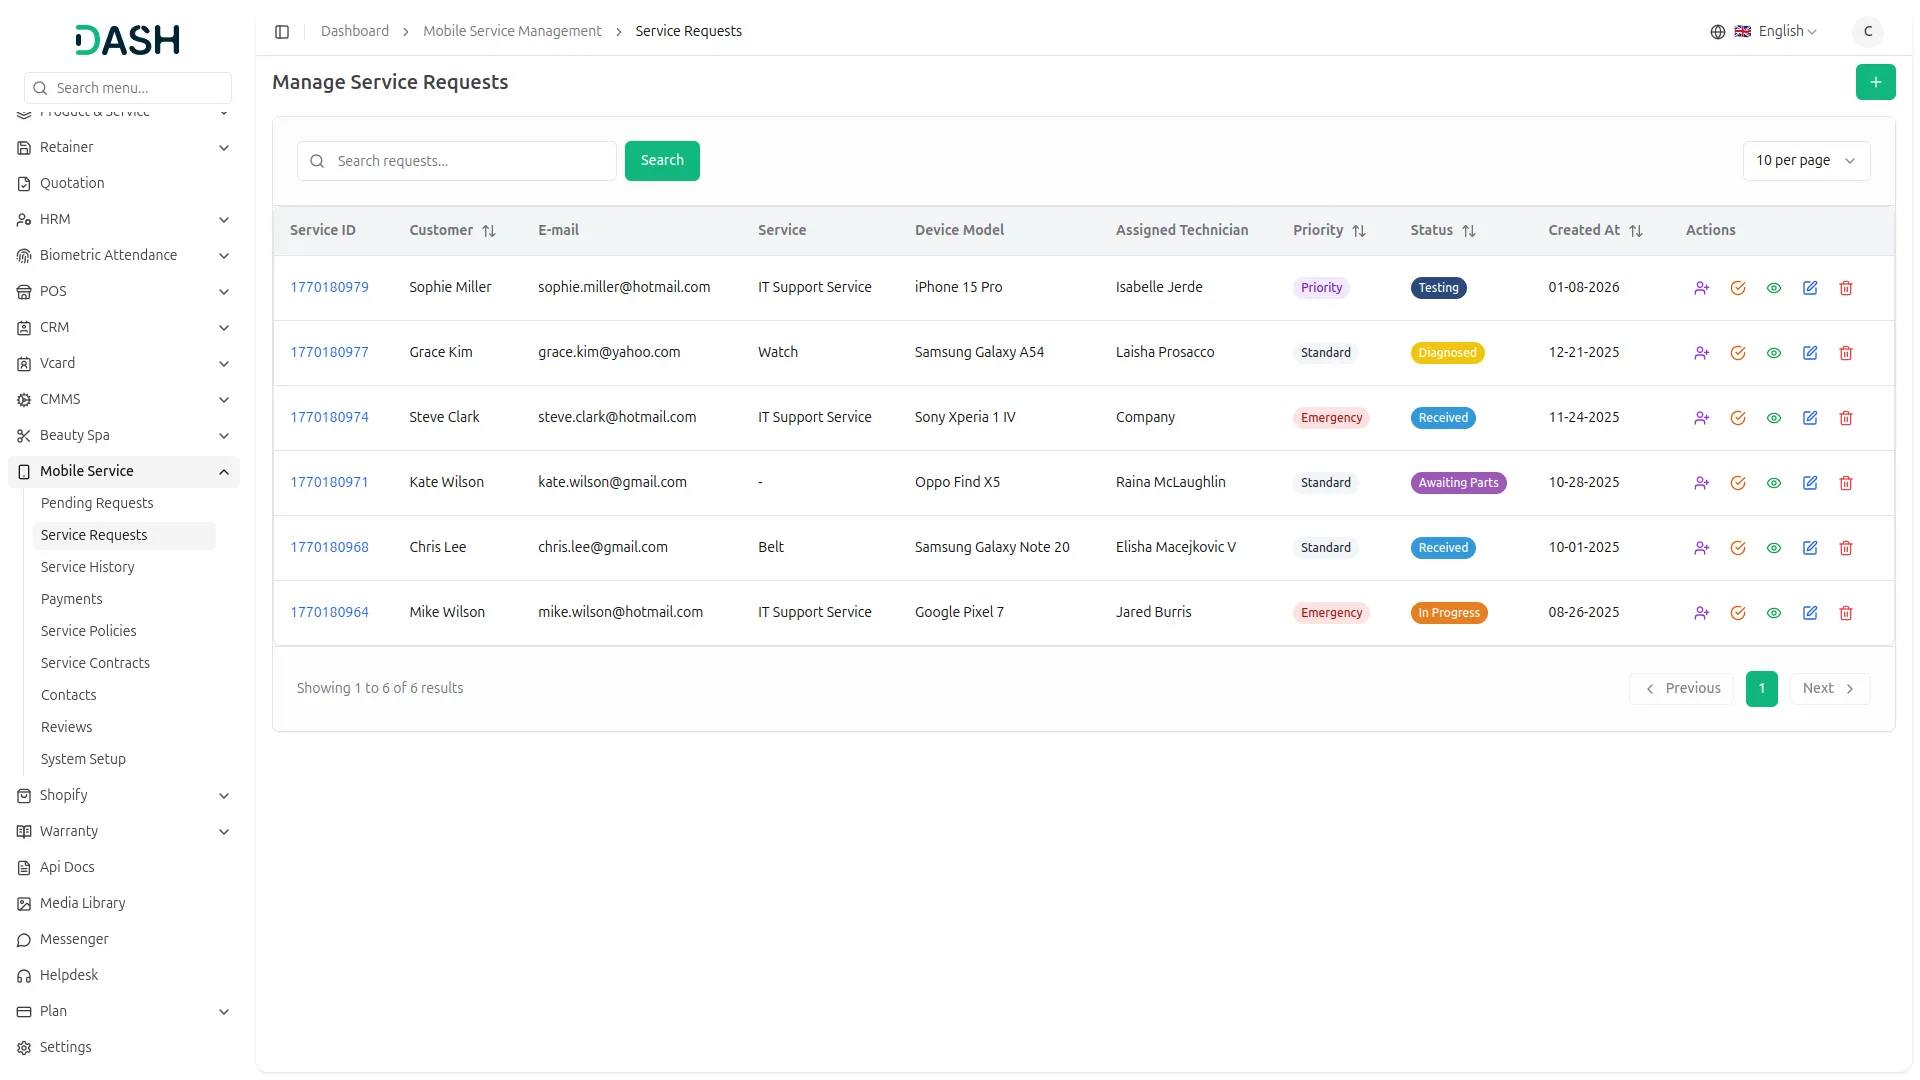Mark Mike Wilson request as complete
Image resolution: width=1920 pixels, height=1080 pixels.
1737,613
